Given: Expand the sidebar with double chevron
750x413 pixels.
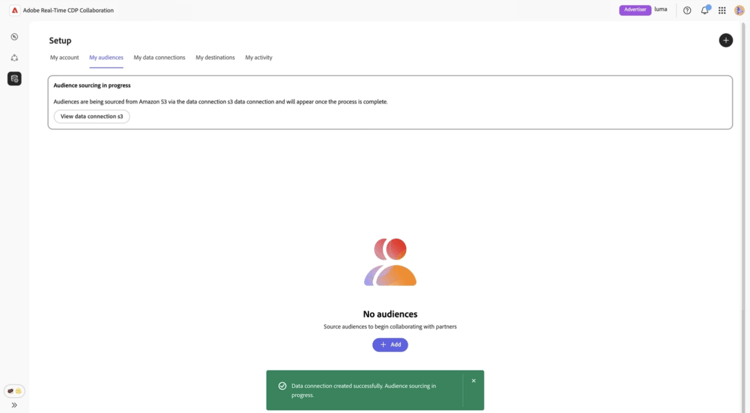Looking at the screenshot, I should (14, 405).
